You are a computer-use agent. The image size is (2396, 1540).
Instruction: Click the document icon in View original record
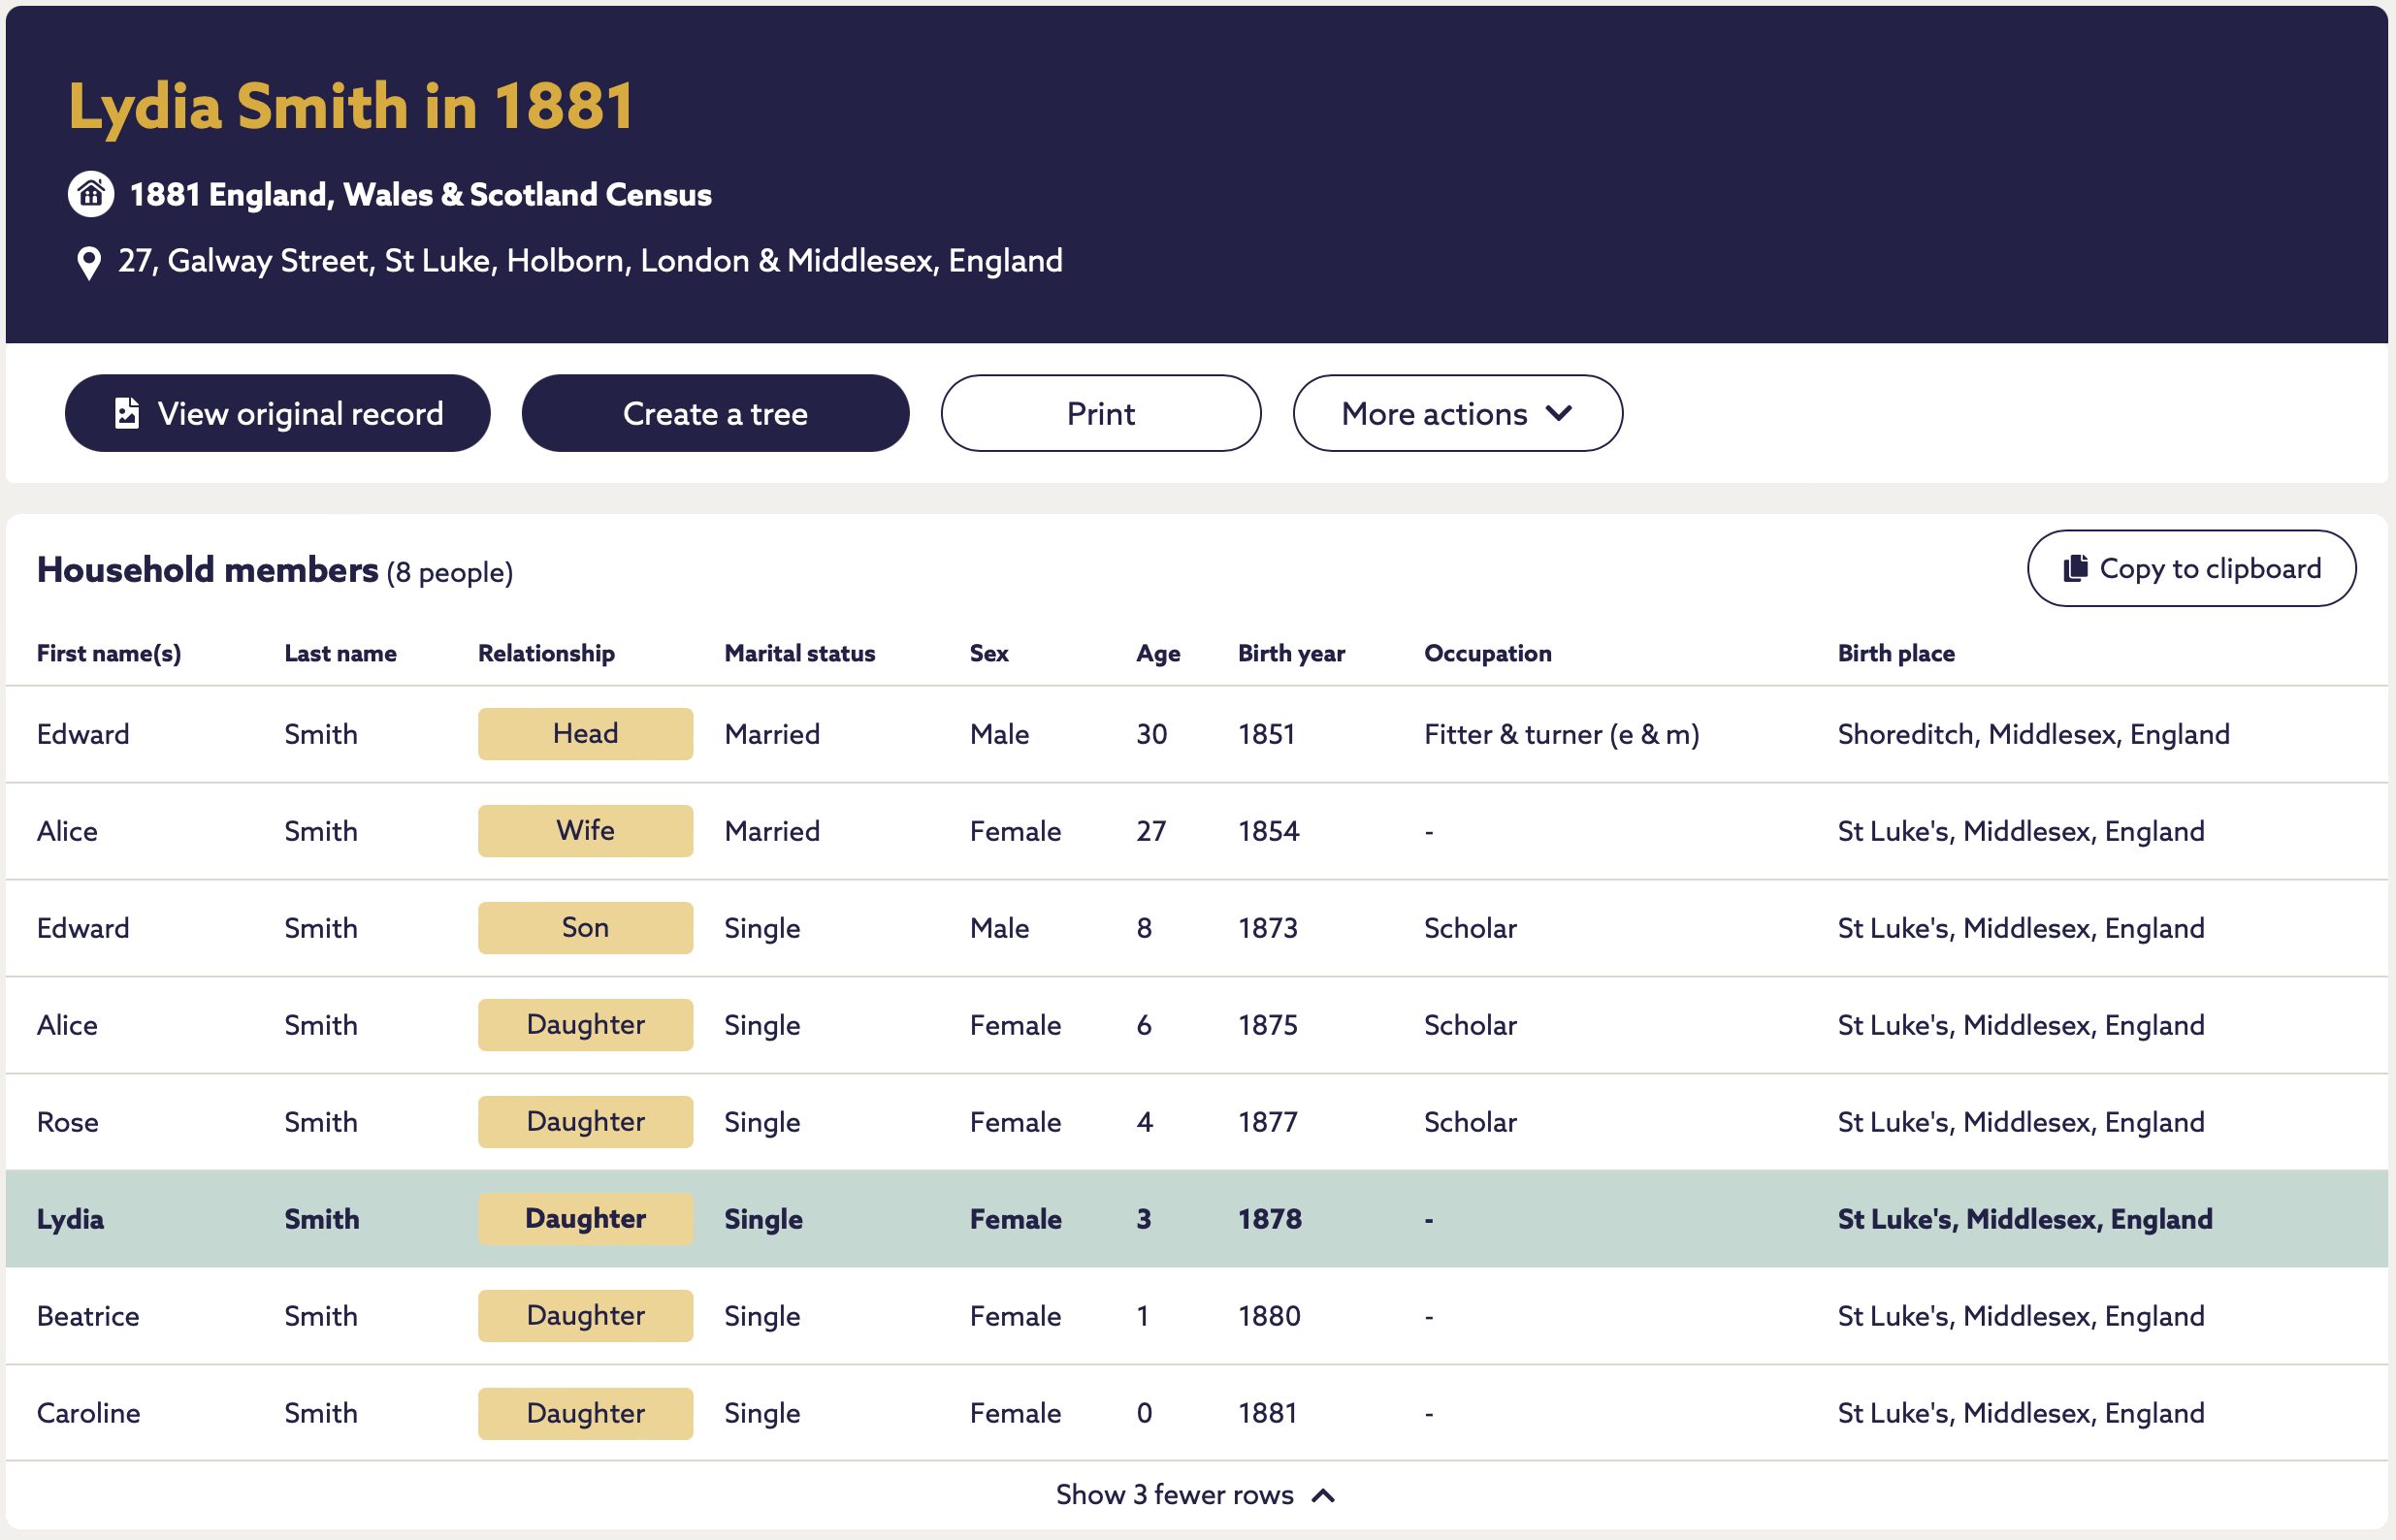click(x=127, y=413)
